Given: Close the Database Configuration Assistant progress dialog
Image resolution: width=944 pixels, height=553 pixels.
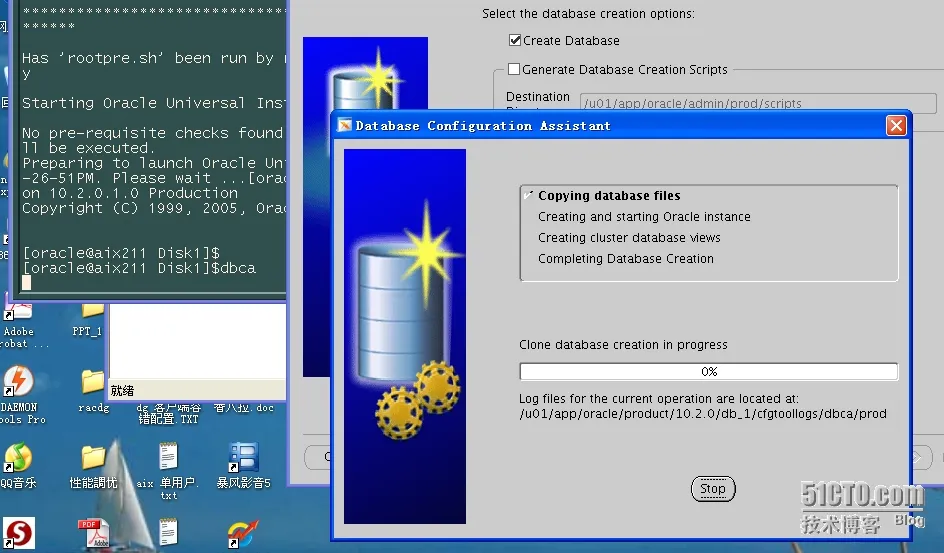Looking at the screenshot, I should (x=896, y=125).
